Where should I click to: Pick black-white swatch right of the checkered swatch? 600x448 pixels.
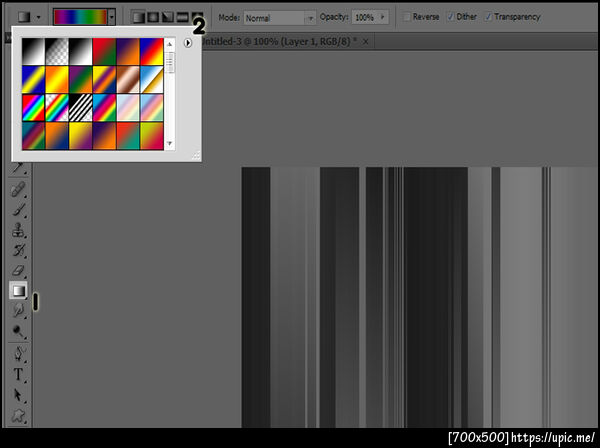click(x=80, y=51)
